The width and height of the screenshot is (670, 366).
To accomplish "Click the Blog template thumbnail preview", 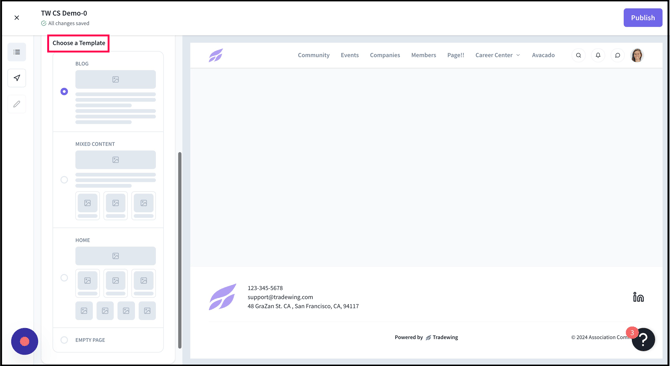I will click(x=115, y=97).
